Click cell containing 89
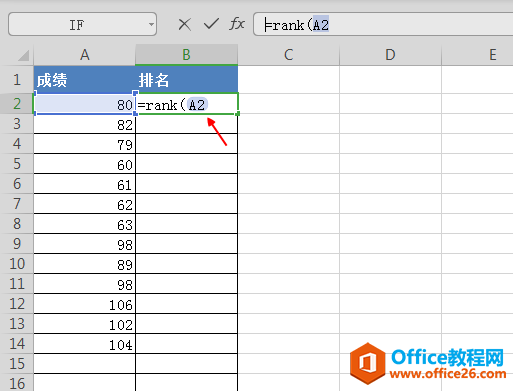The width and height of the screenshot is (513, 391). pos(85,264)
